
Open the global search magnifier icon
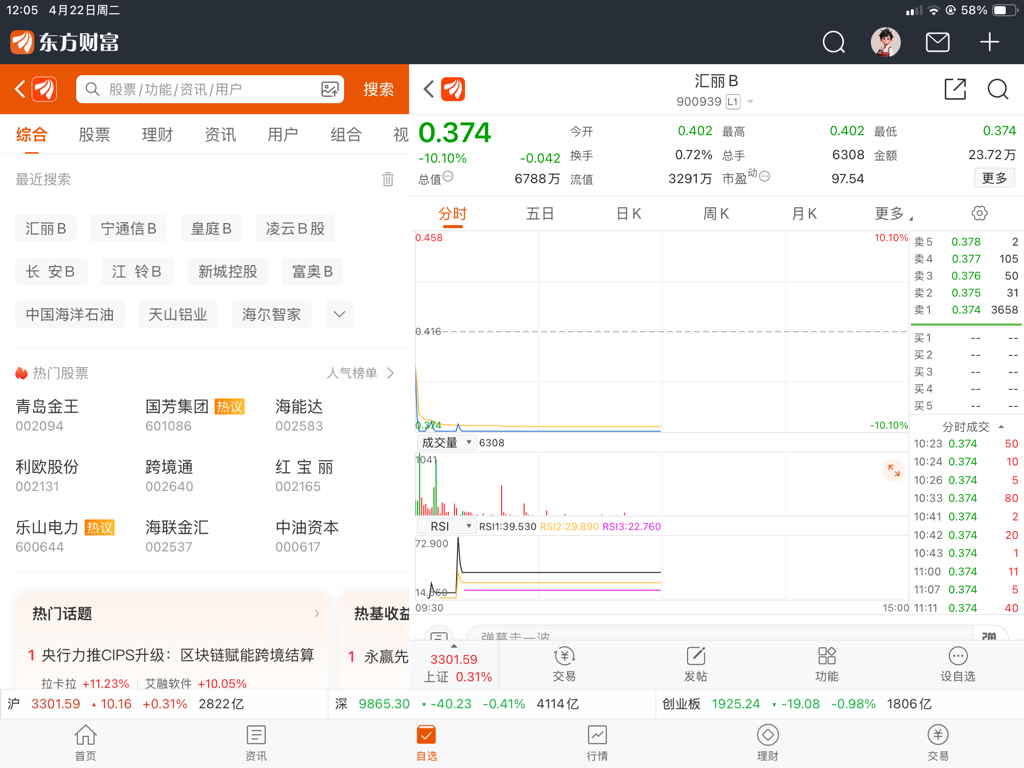(833, 42)
